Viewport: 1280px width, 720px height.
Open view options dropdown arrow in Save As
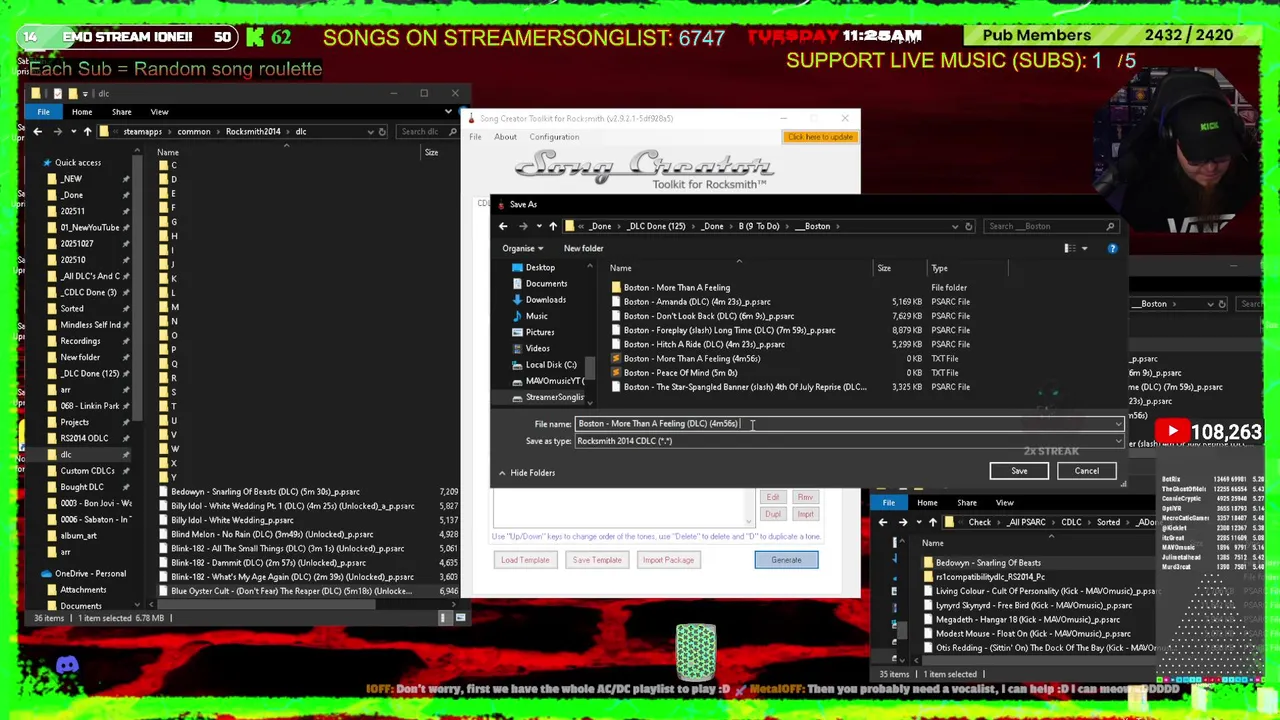(x=1084, y=248)
